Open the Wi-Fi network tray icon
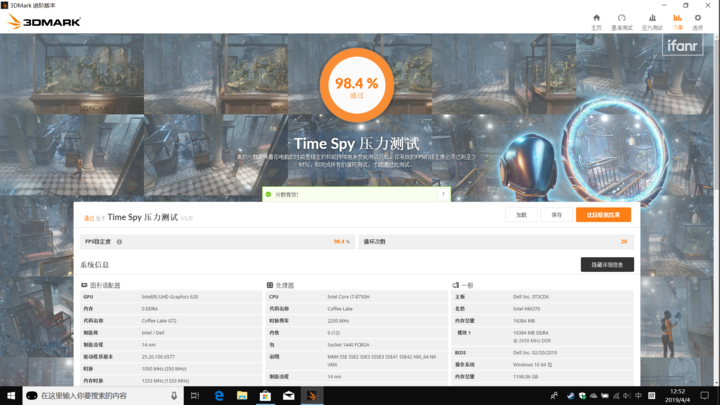 [616, 395]
